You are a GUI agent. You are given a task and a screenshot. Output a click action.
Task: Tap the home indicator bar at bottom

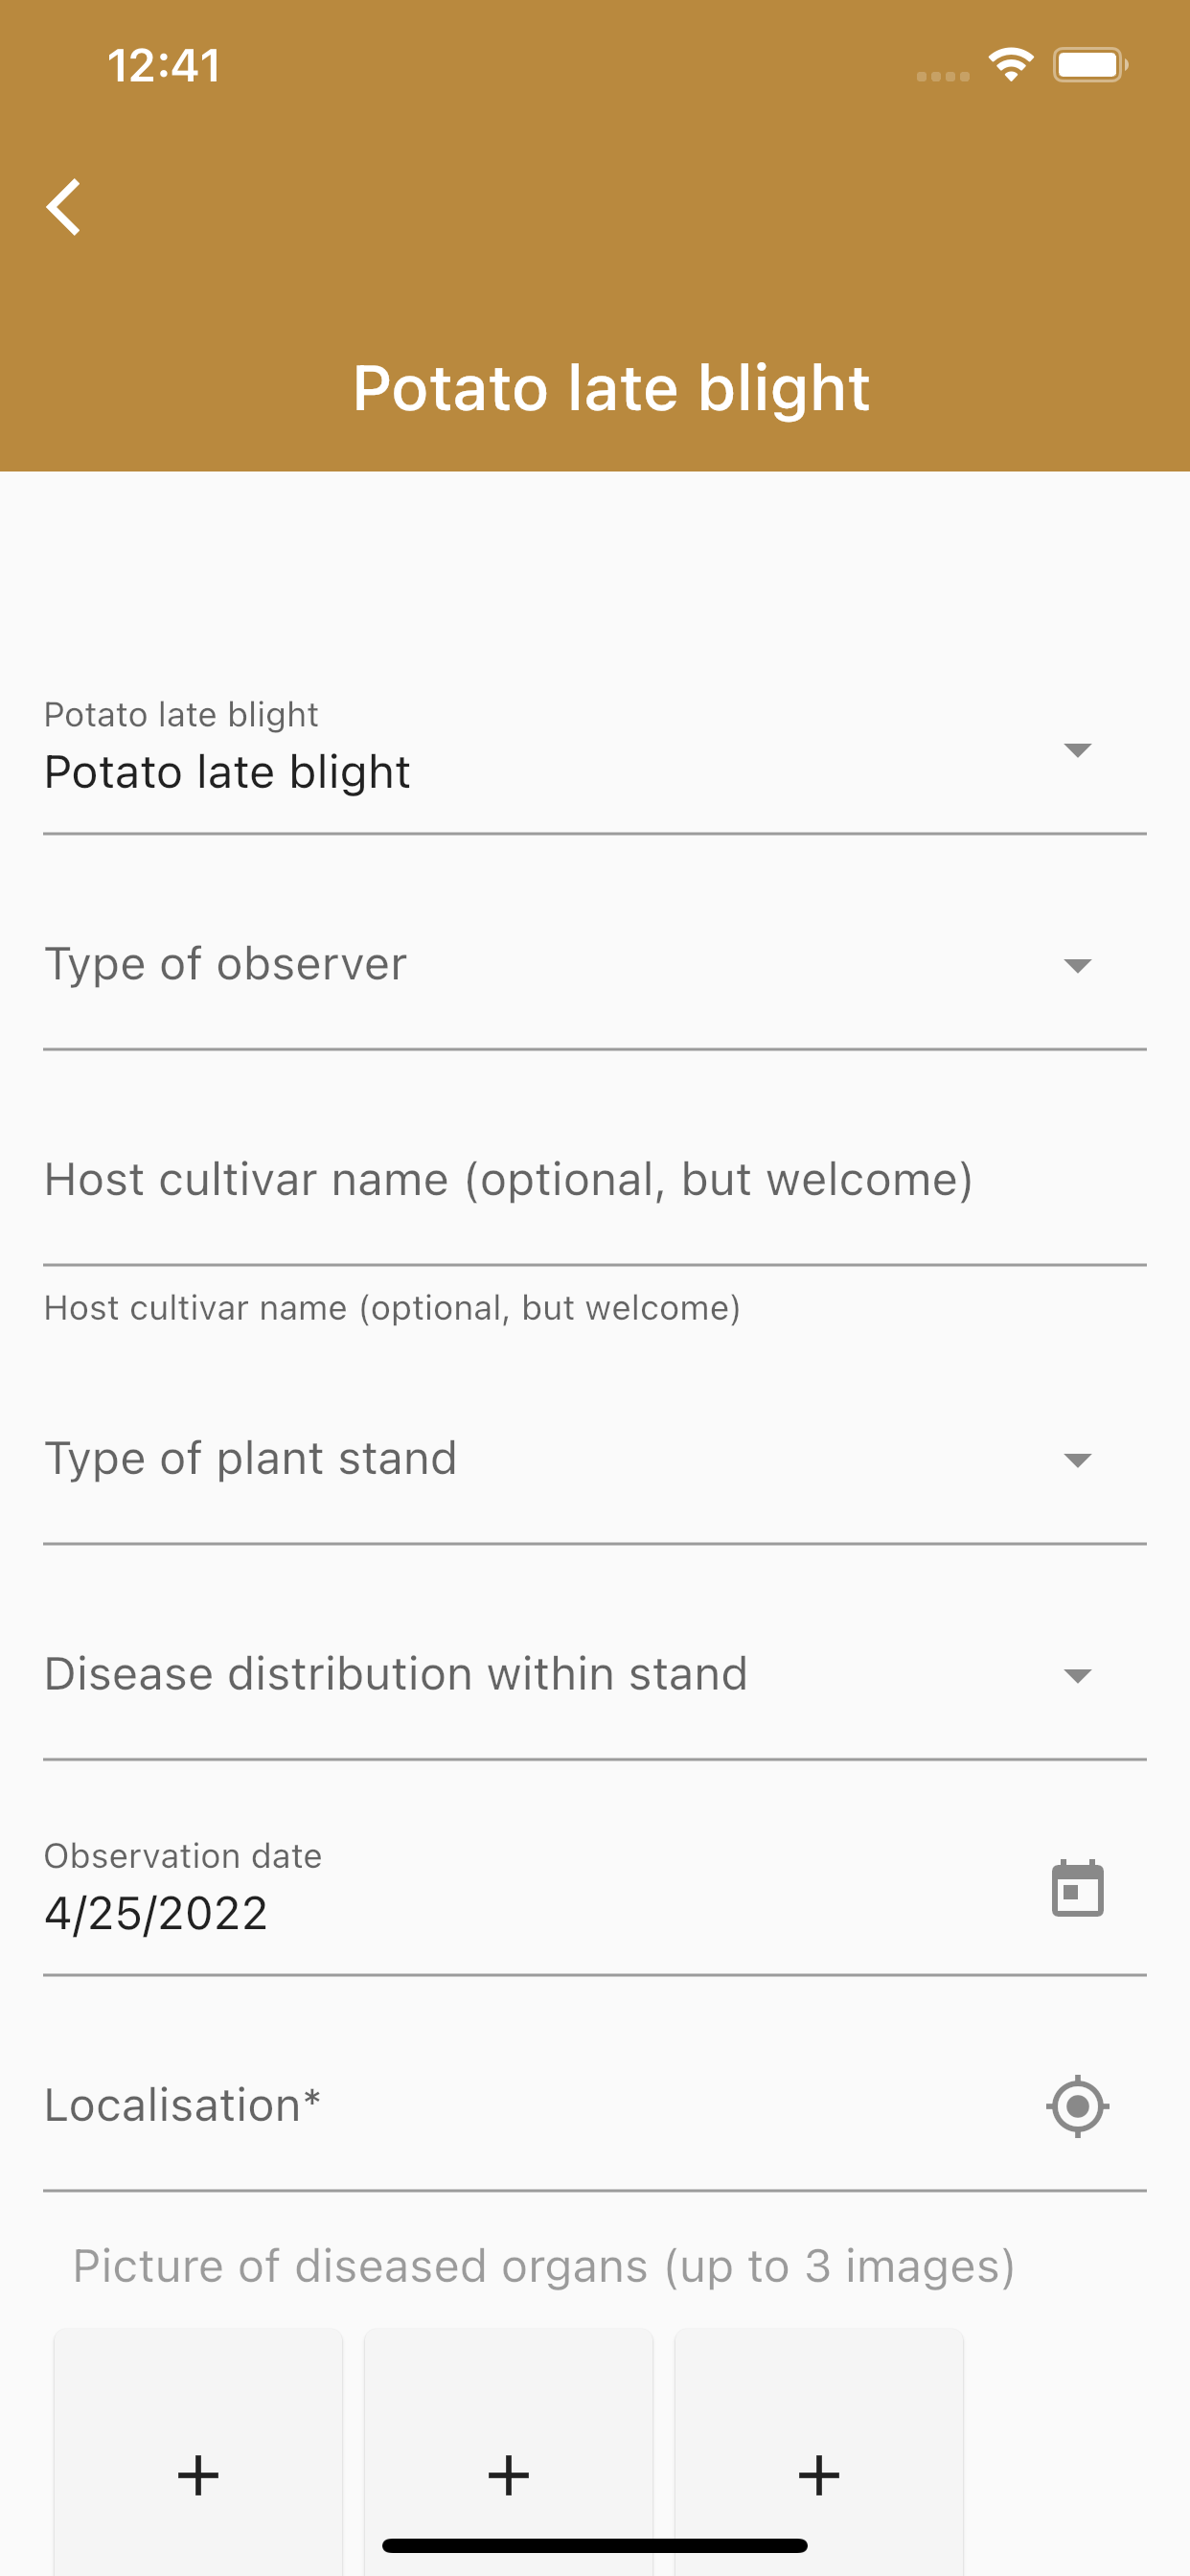point(595,2545)
